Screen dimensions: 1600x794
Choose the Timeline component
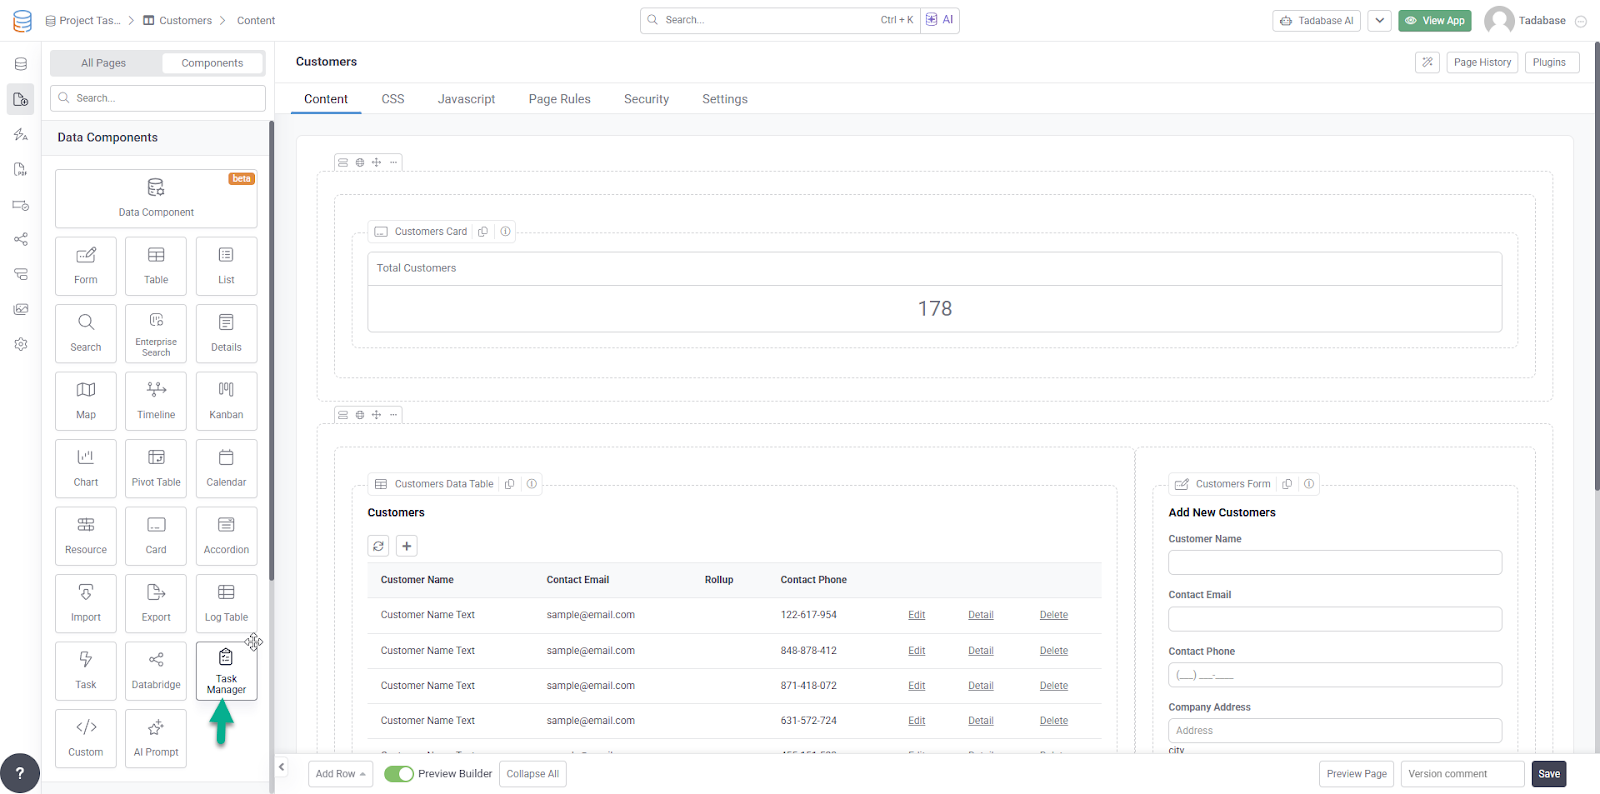coord(156,401)
